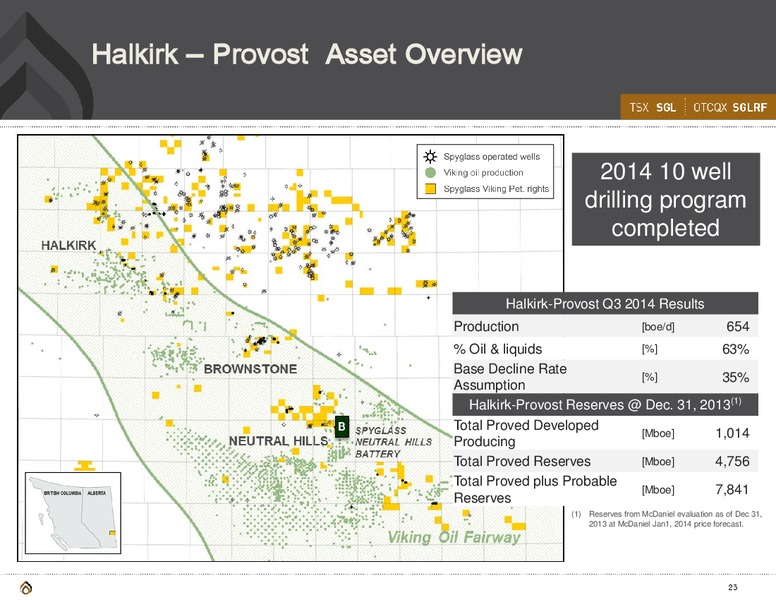Click the Spyglass operated wells legend symbol
This screenshot has width=776, height=600.
pyautogui.click(x=430, y=157)
